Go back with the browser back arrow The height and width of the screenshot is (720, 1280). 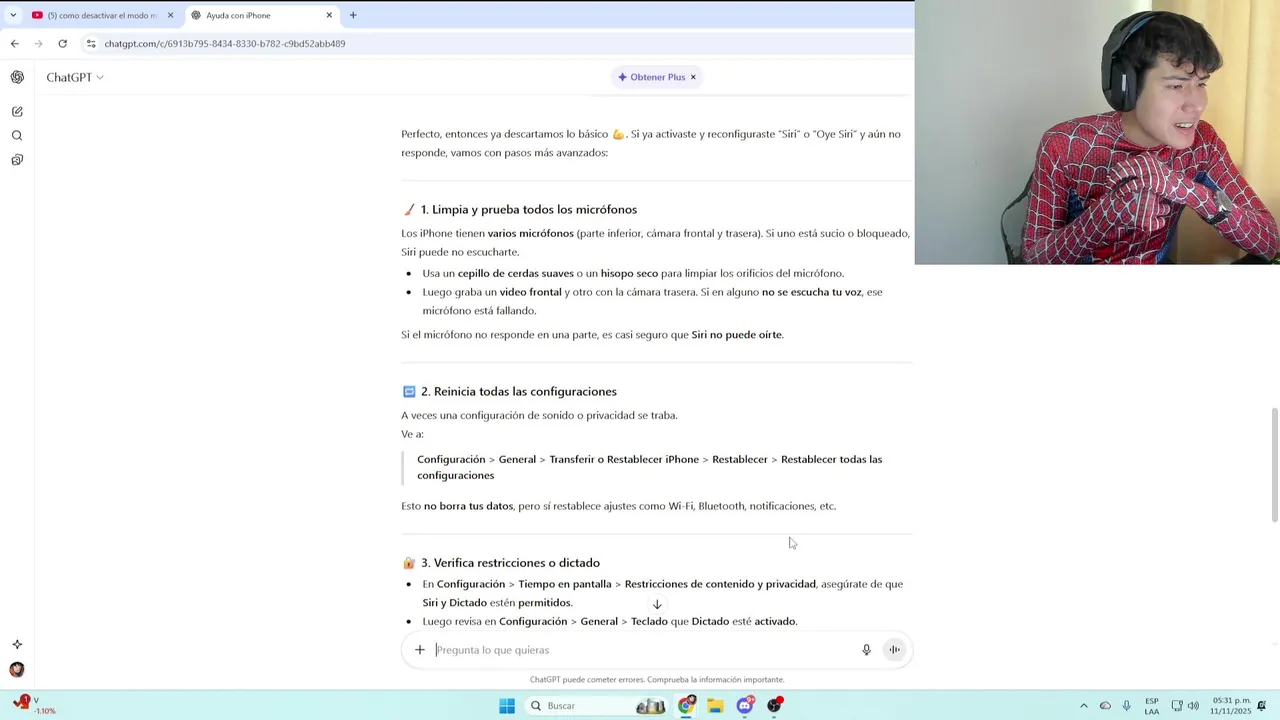[x=14, y=43]
